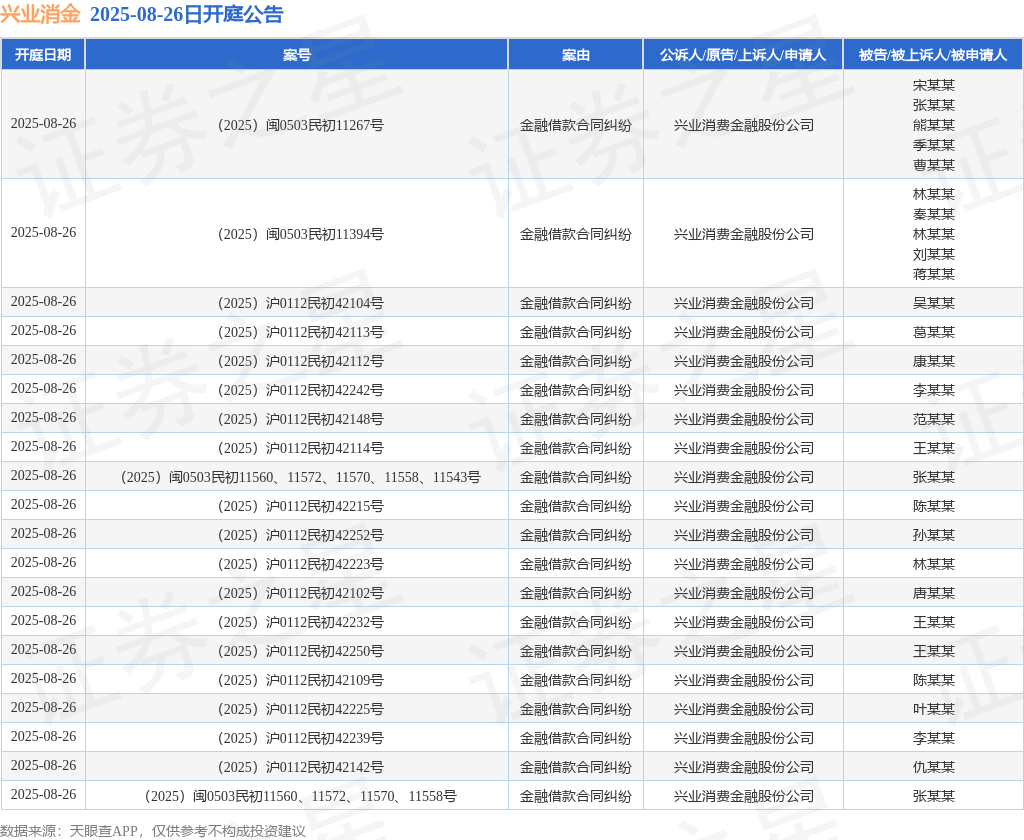Click defendant 仇某某
1024x840 pixels.
(933, 767)
